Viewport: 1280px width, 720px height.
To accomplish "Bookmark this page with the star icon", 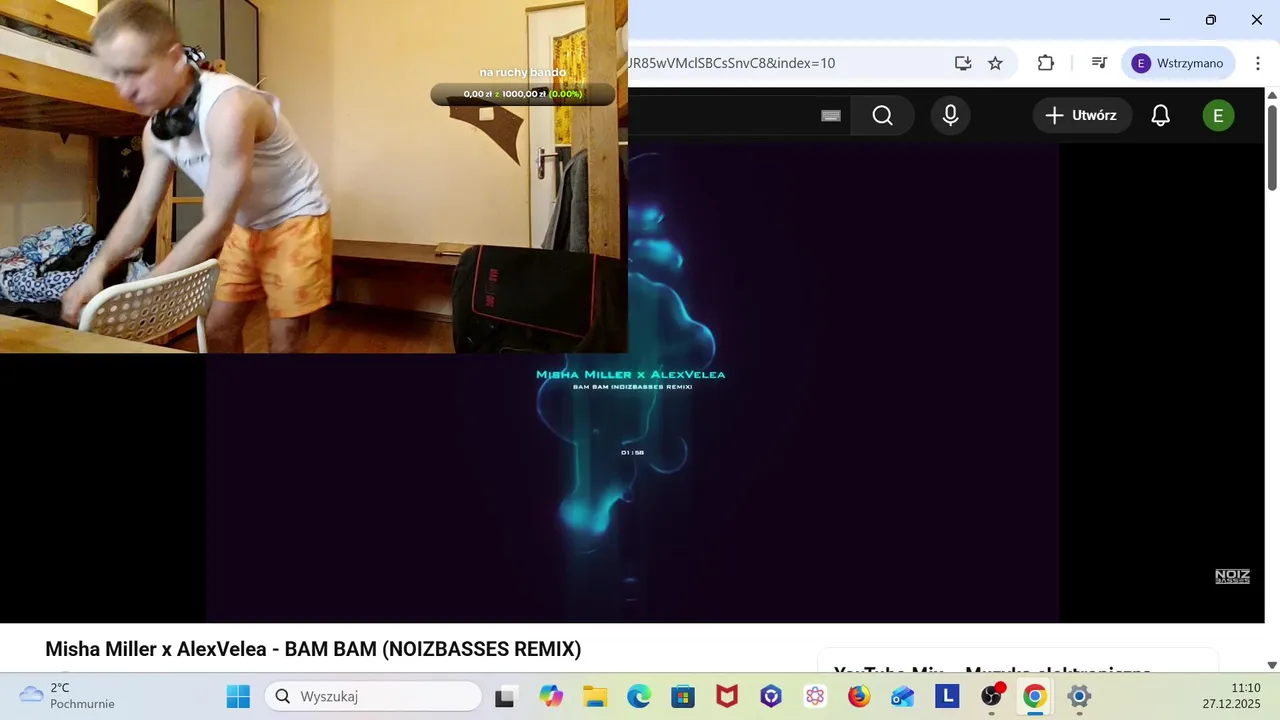I will point(995,63).
